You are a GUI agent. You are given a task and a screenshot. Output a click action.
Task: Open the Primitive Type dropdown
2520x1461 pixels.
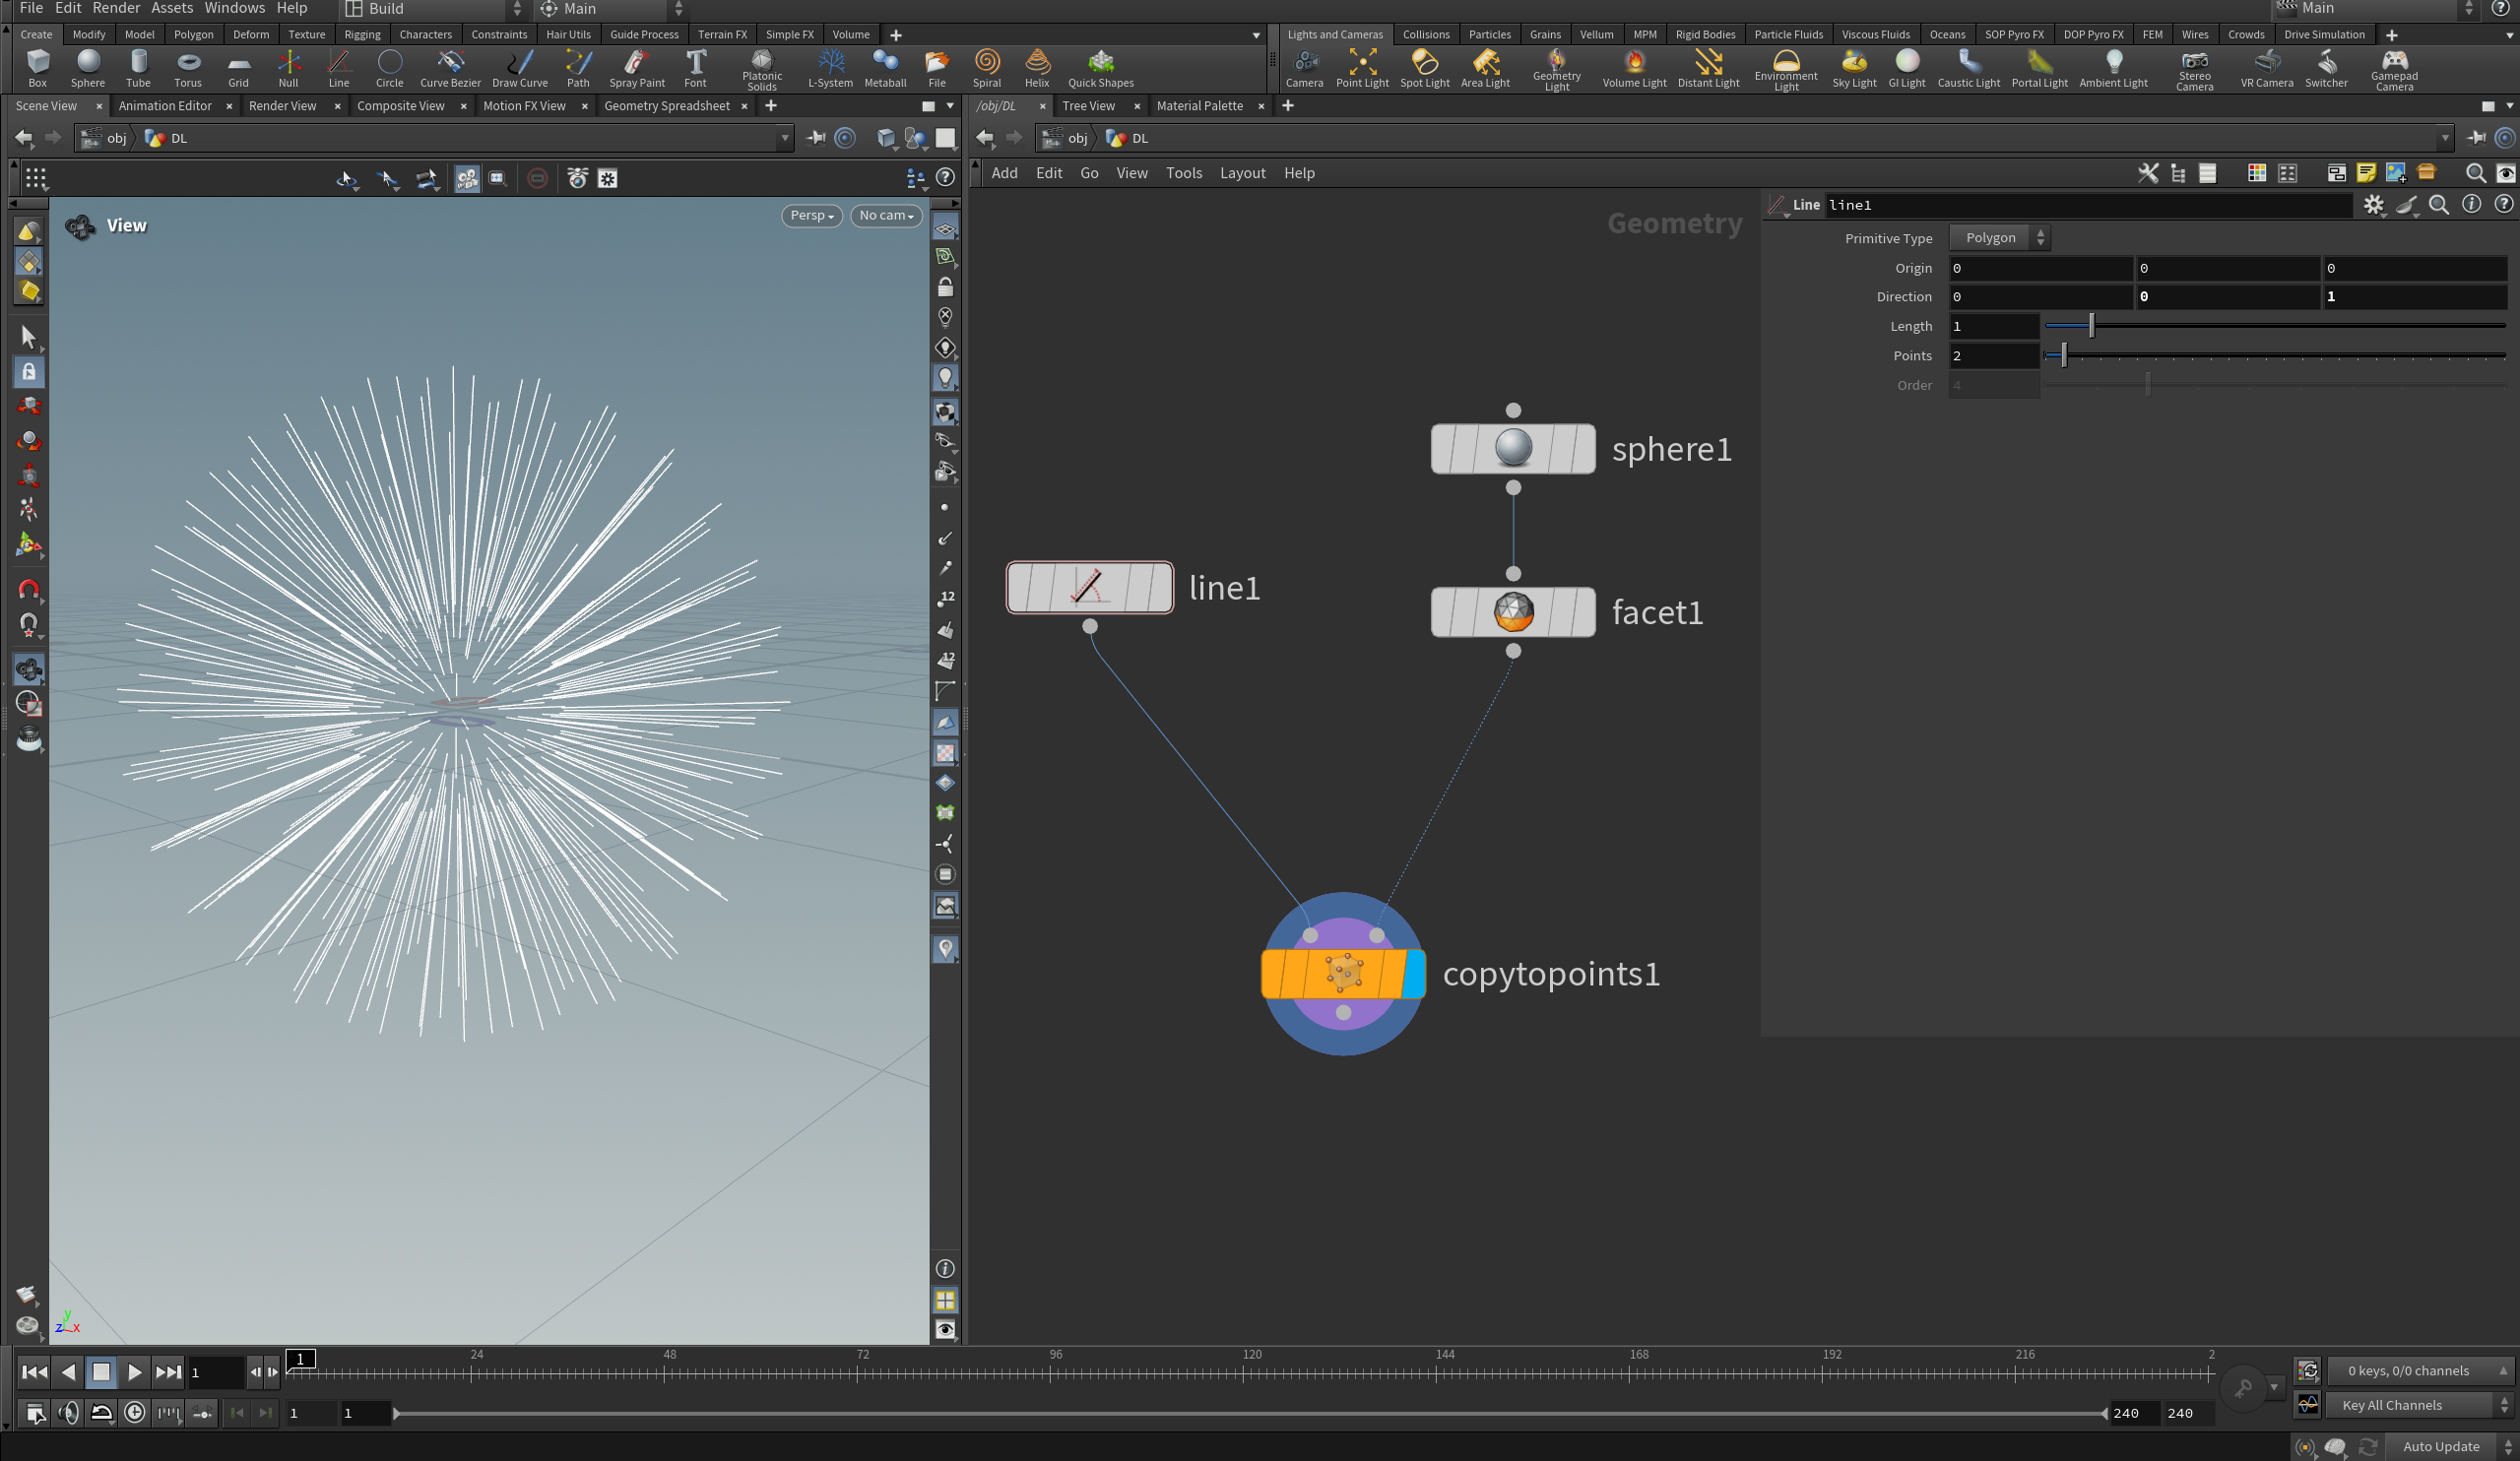point(1999,238)
